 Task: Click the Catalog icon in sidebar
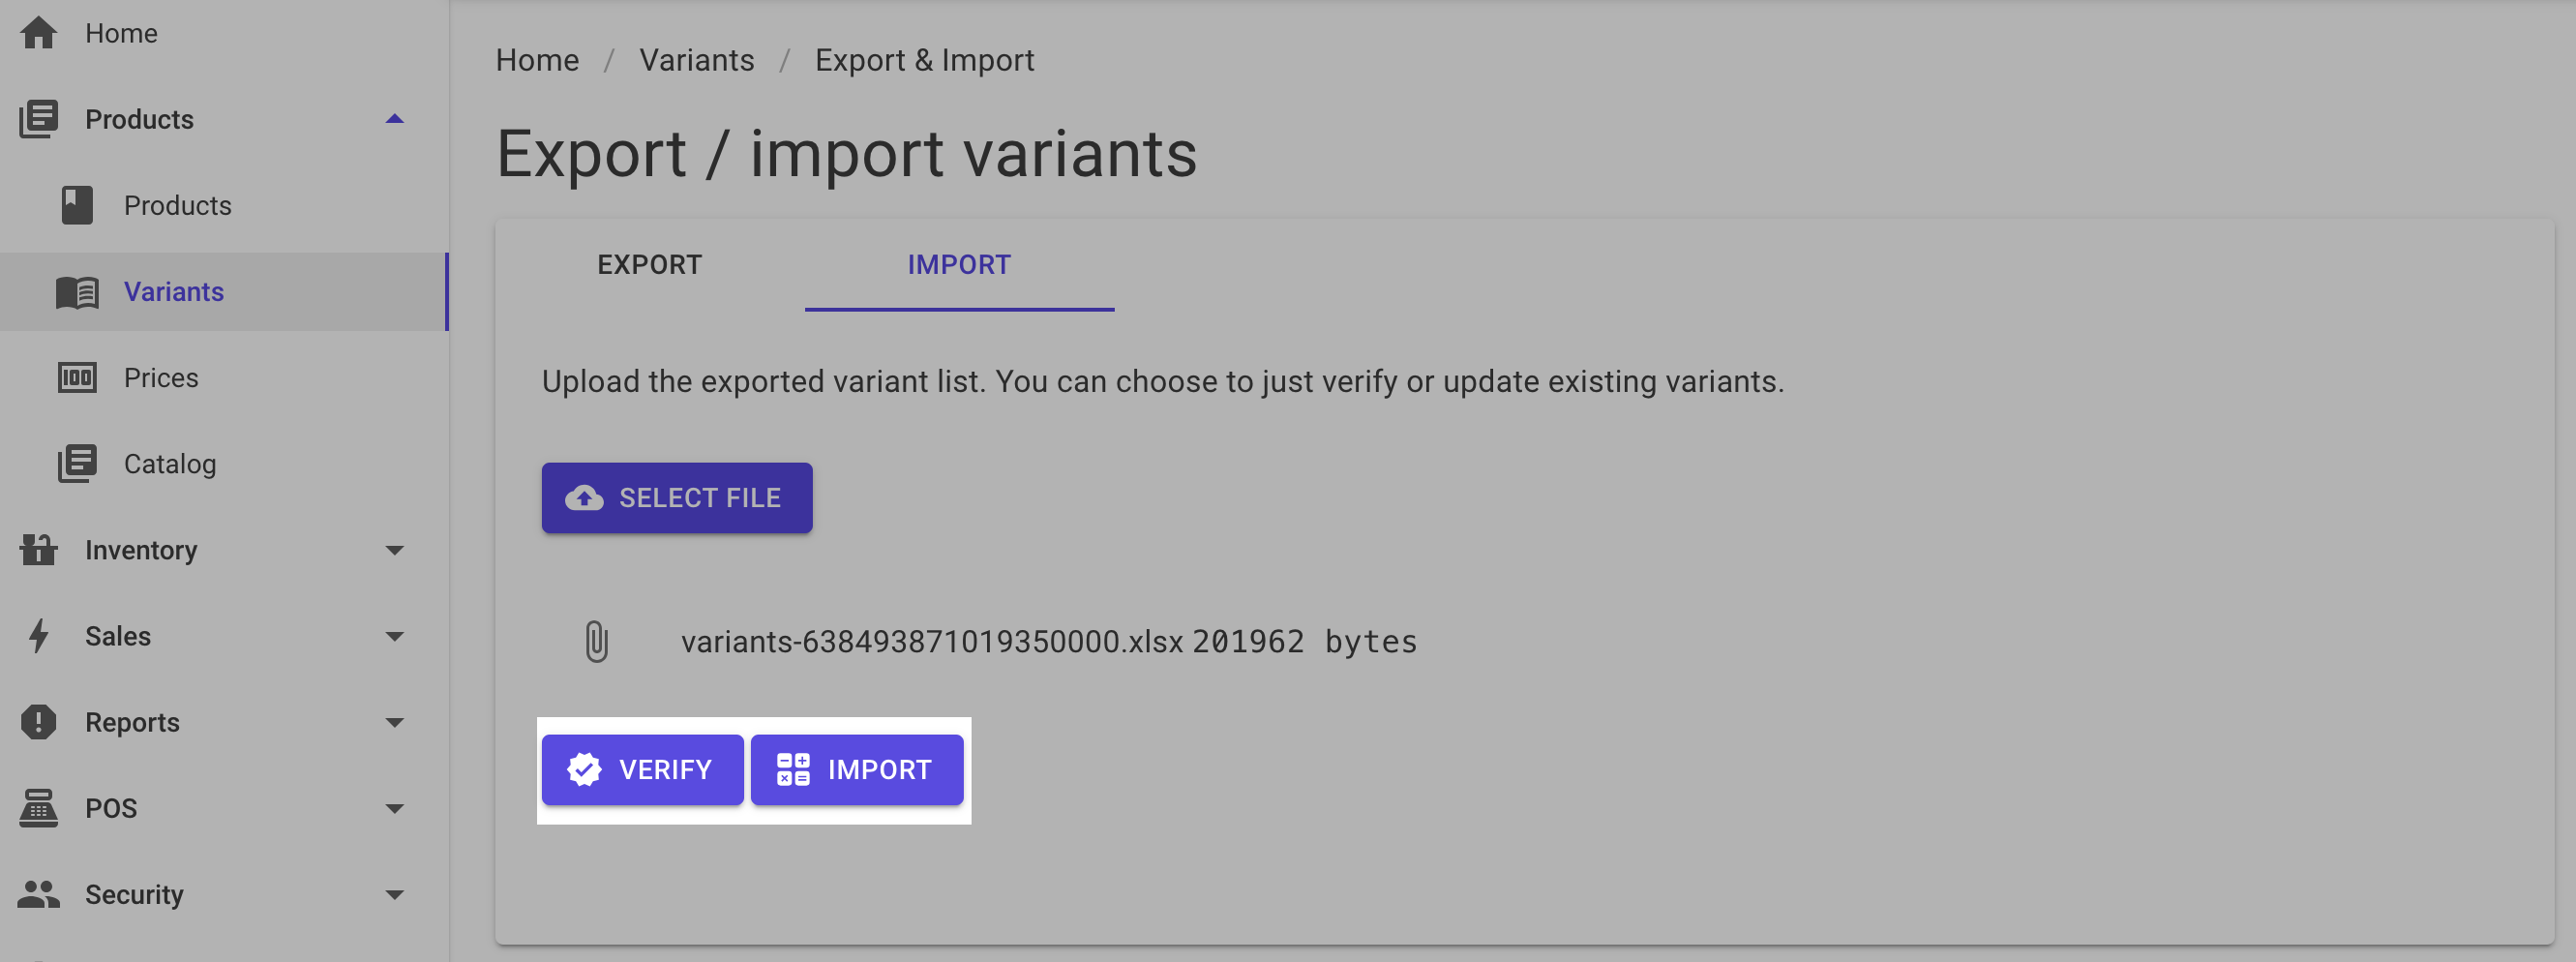pos(77,464)
